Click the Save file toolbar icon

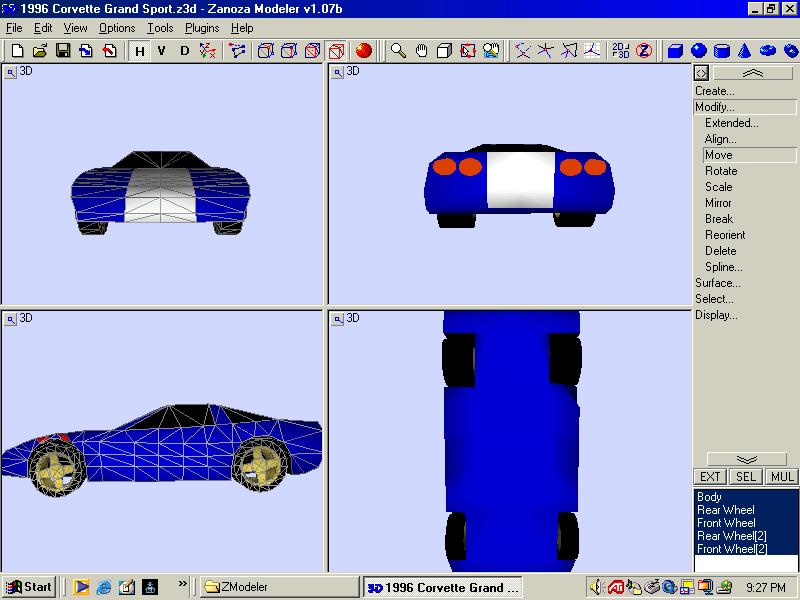point(63,51)
